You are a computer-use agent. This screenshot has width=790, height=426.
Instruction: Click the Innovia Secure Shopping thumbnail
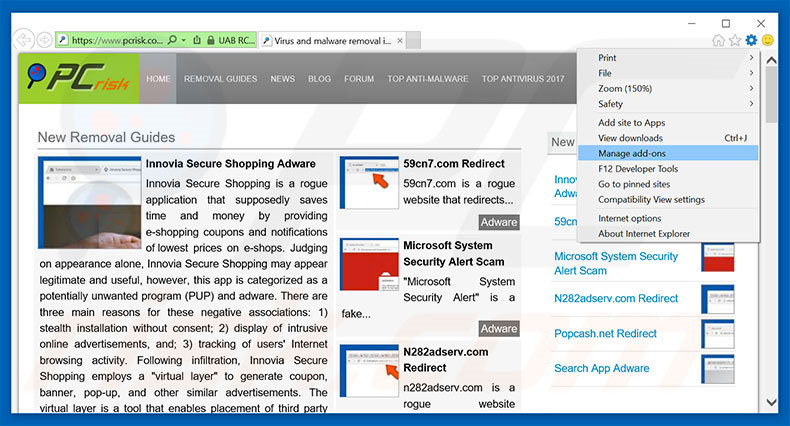click(x=90, y=202)
